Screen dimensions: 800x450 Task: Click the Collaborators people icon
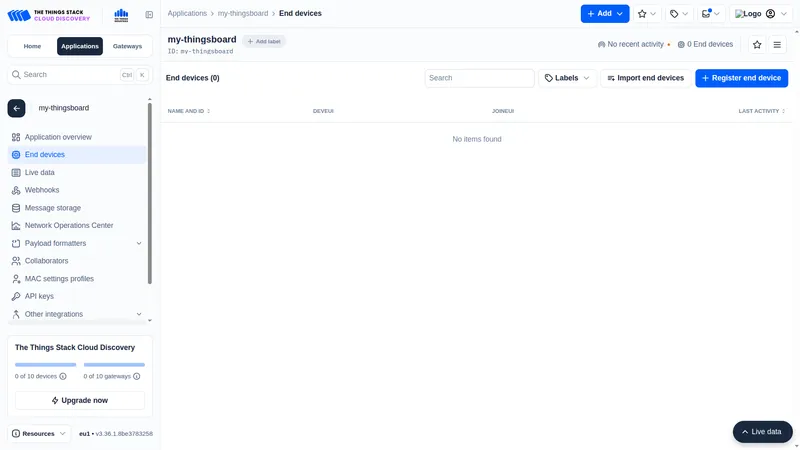pyautogui.click(x=16, y=261)
